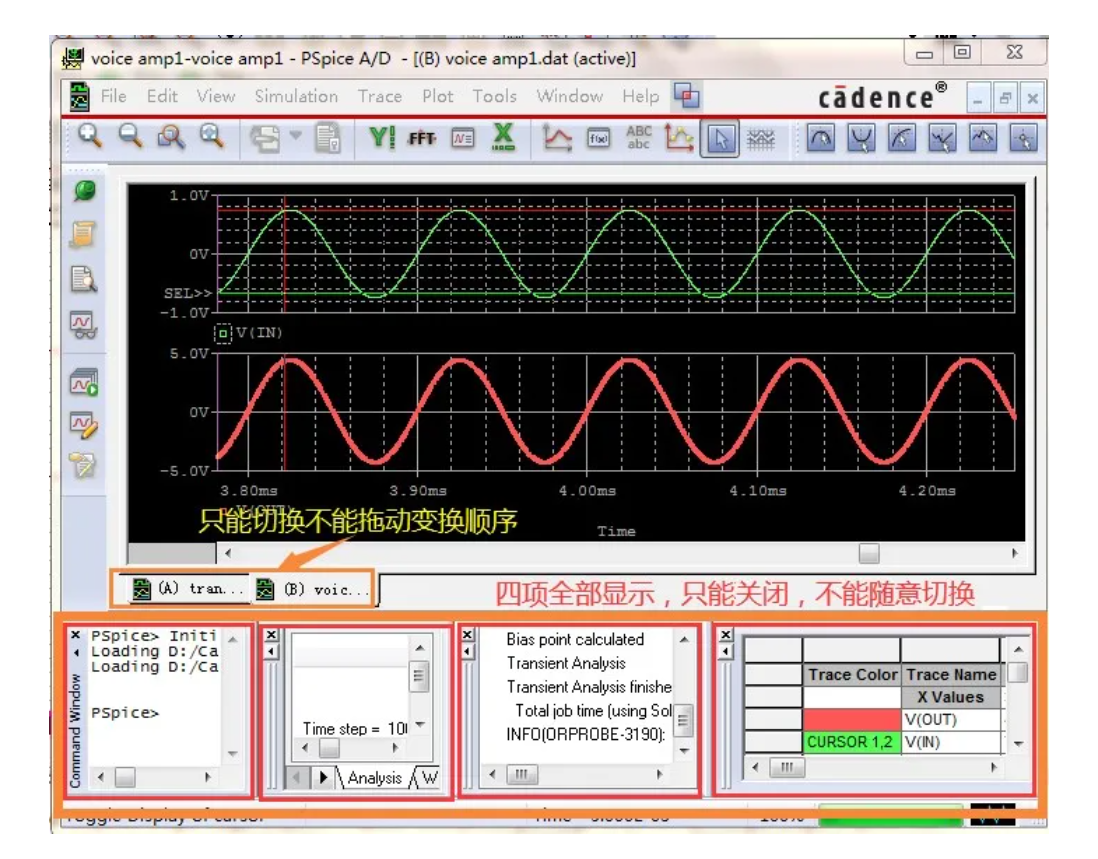Click the Cursor Point icon

(1023, 138)
